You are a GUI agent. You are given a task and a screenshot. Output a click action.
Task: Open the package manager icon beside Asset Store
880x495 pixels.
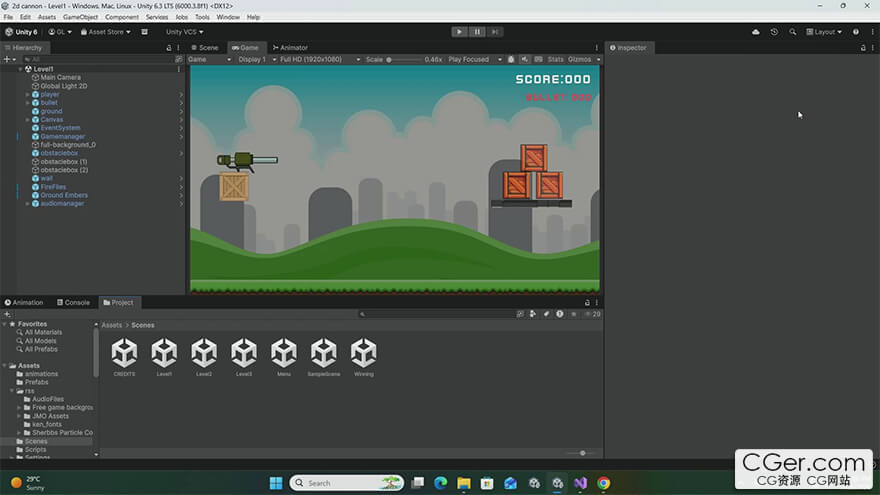point(144,32)
